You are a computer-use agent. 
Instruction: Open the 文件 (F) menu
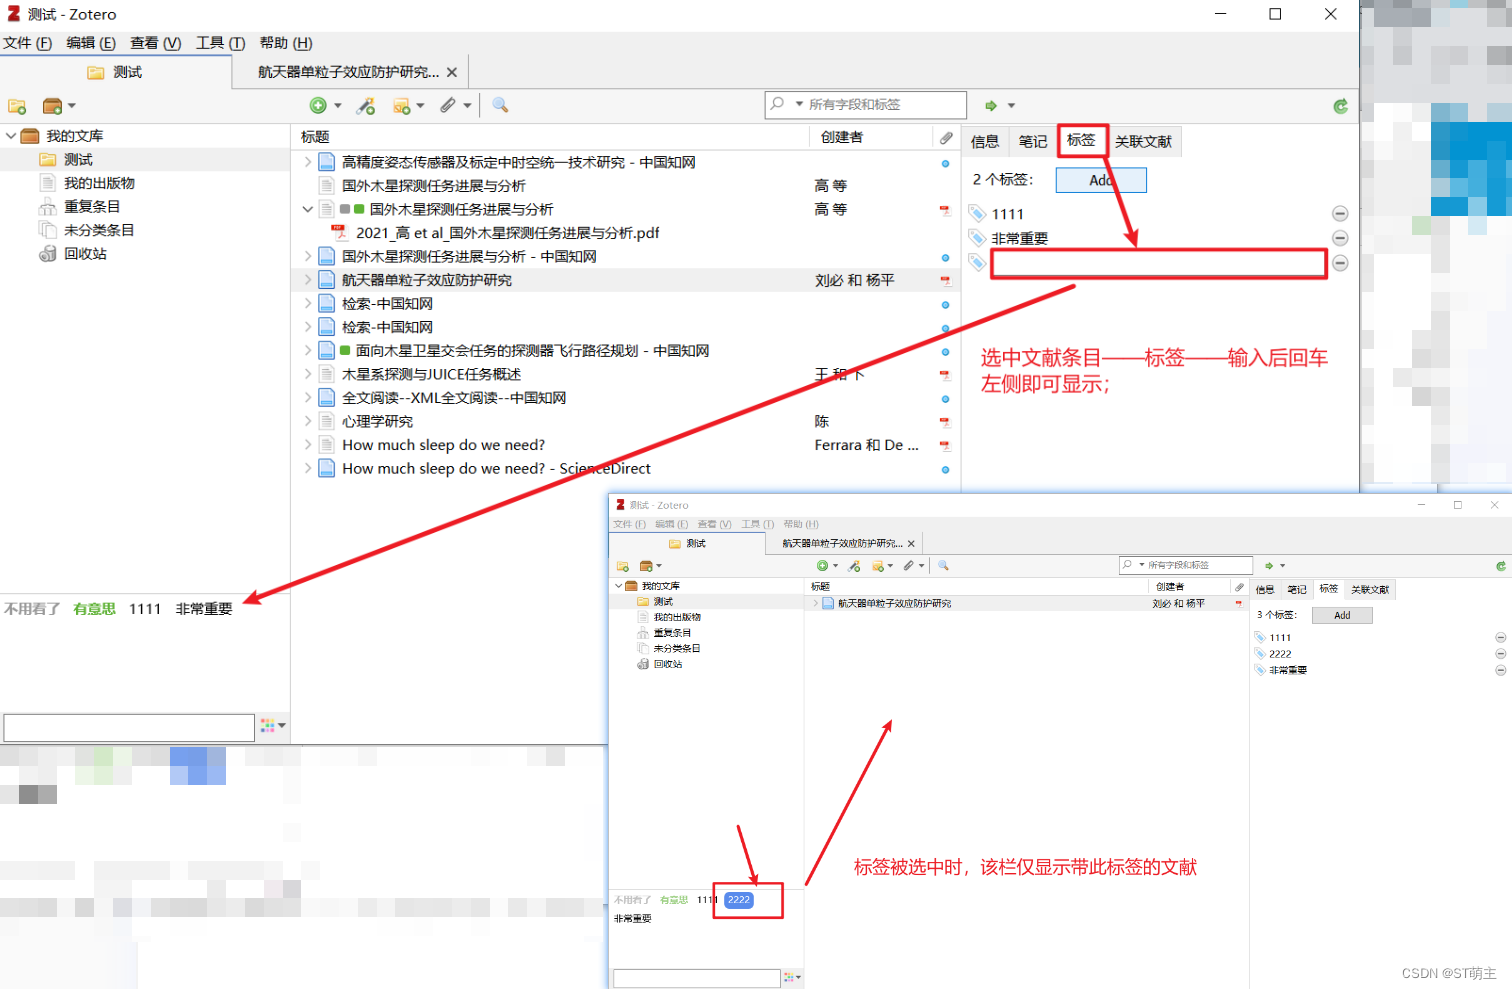pos(27,43)
